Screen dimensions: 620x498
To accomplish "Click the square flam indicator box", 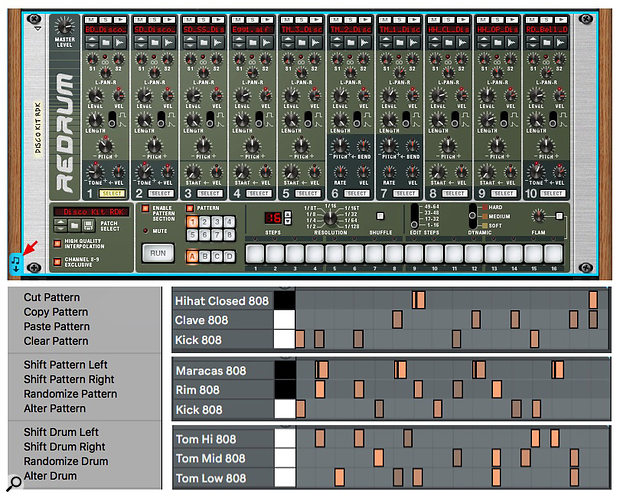I will [559, 216].
